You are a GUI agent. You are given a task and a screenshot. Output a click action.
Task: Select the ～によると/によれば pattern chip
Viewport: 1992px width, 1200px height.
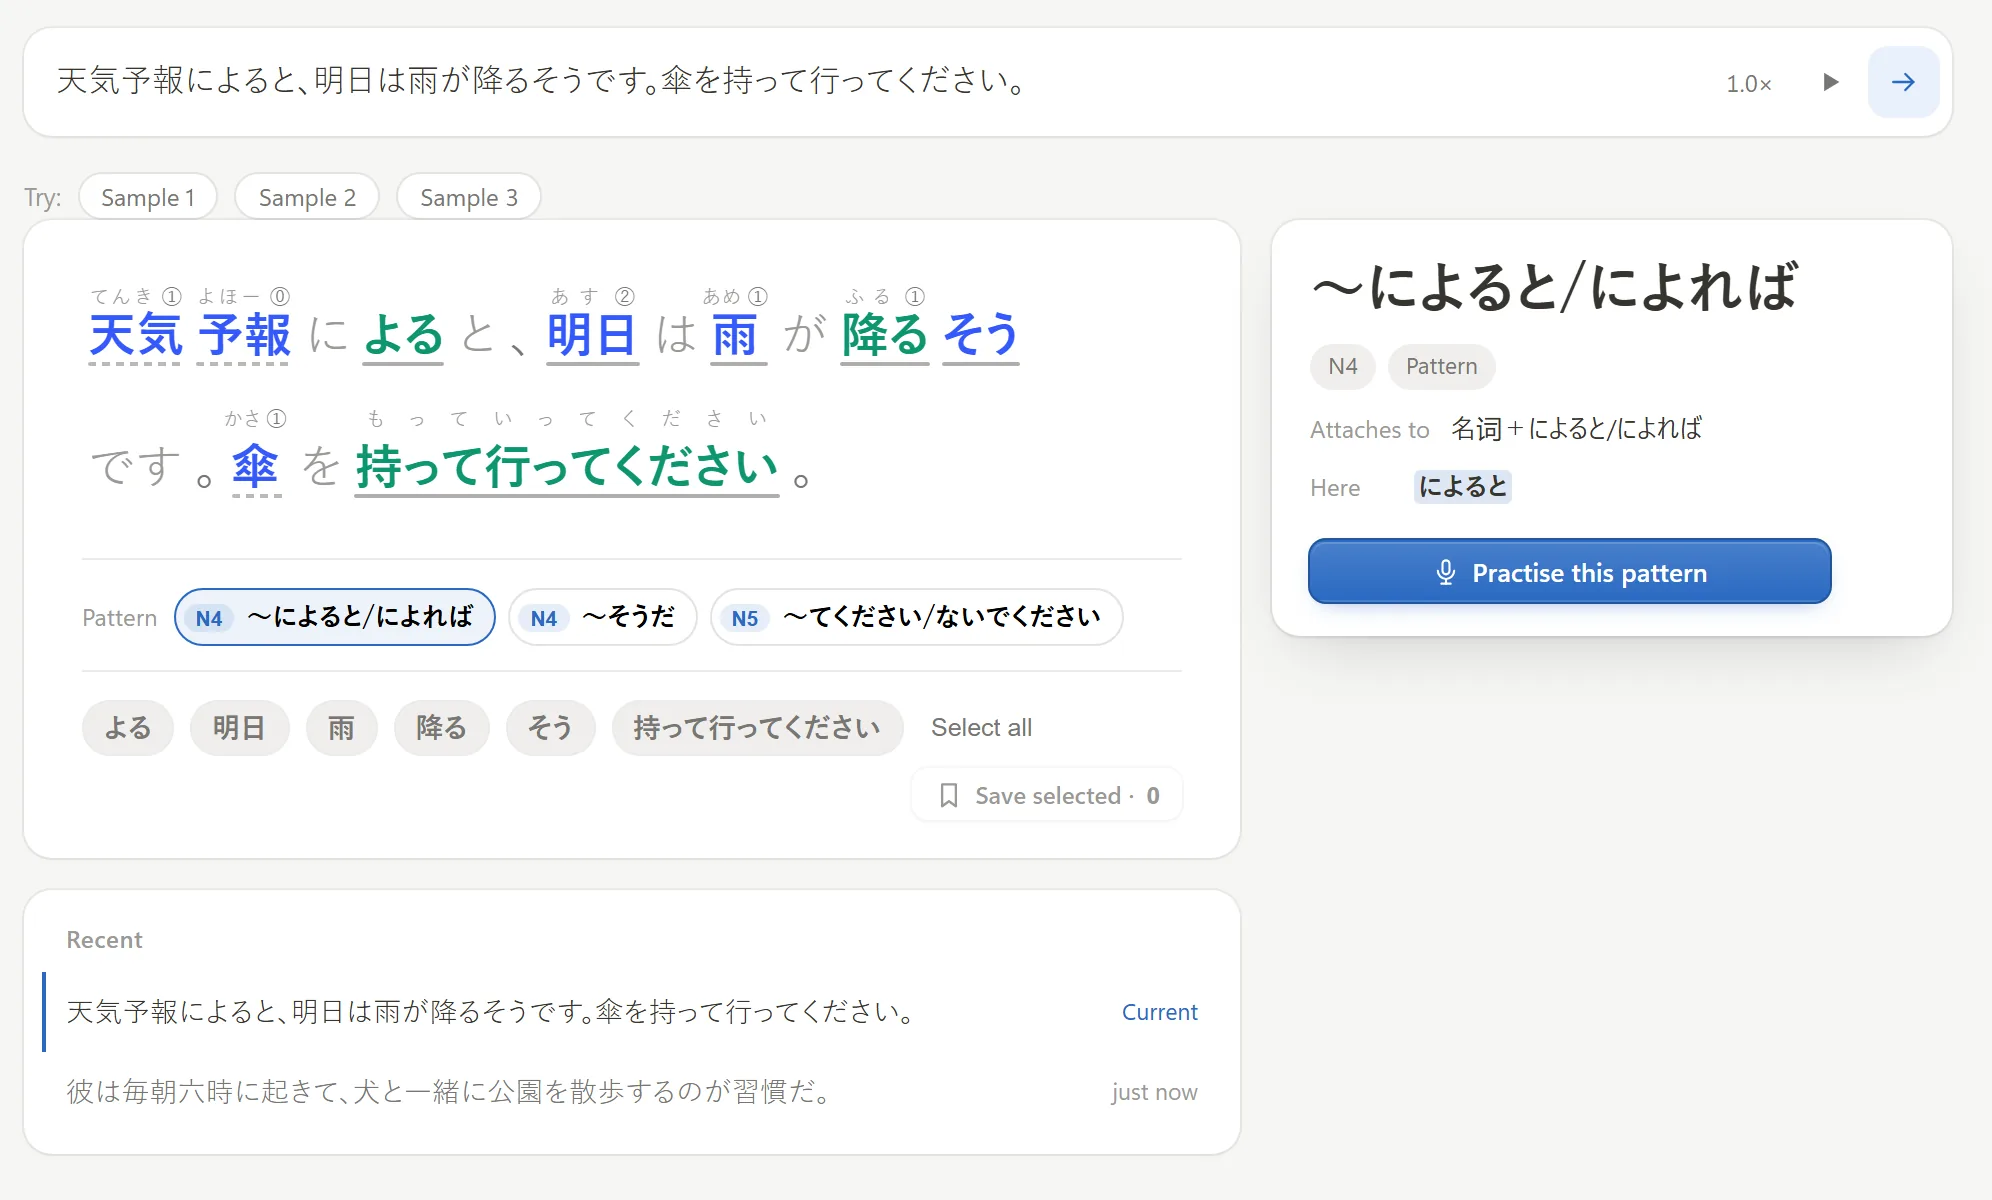pos(335,617)
